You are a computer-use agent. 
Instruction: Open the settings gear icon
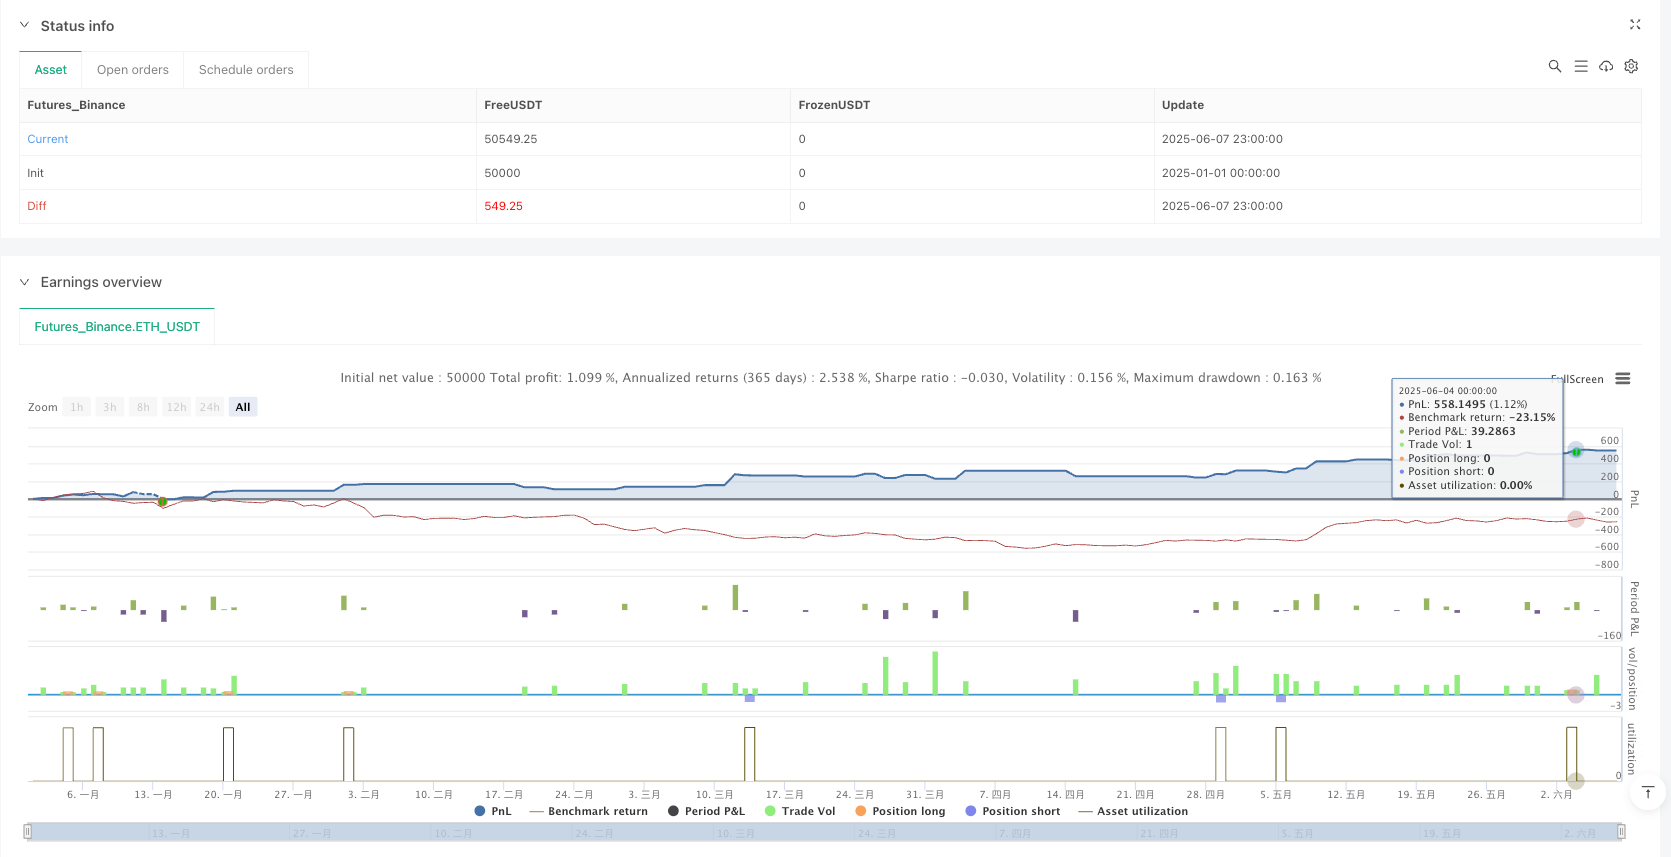1631,66
